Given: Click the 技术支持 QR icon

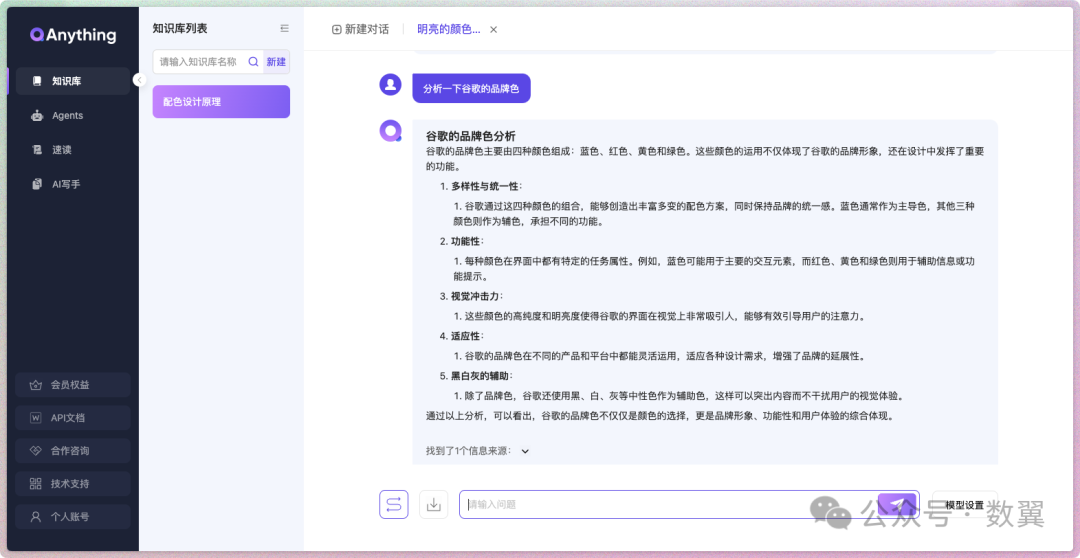Looking at the screenshot, I should (x=36, y=484).
